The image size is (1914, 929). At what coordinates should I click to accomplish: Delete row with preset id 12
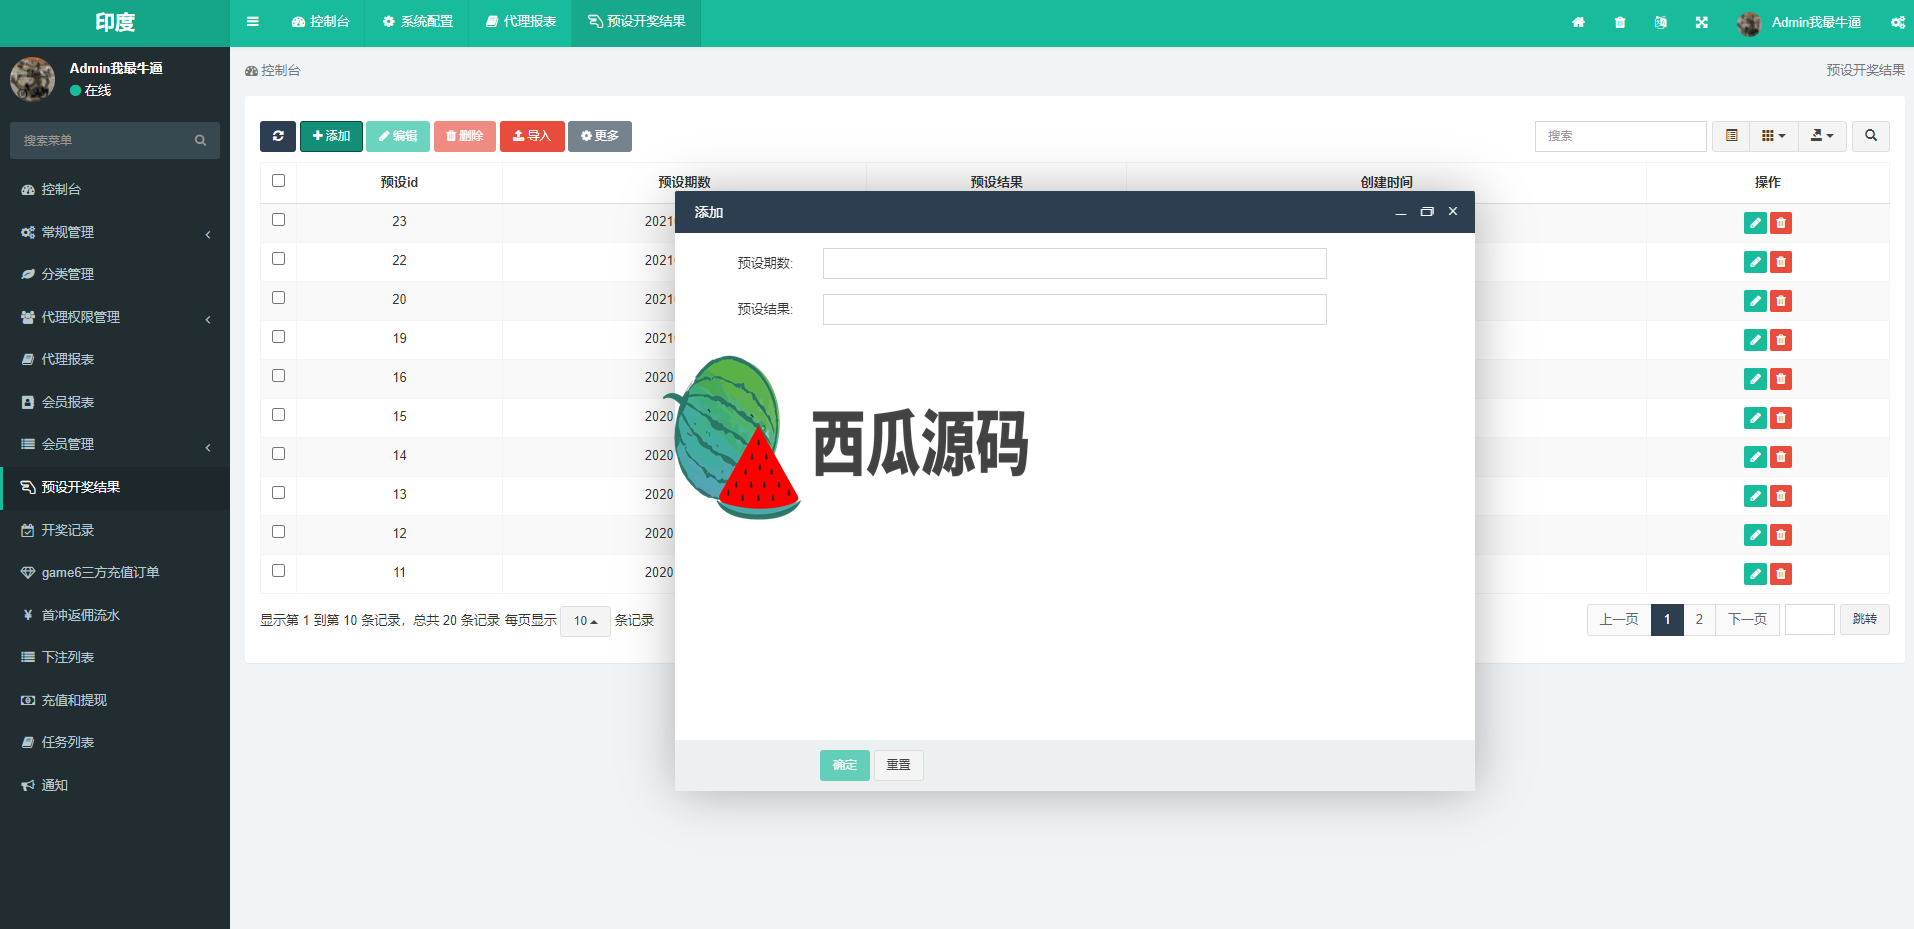pos(1781,535)
